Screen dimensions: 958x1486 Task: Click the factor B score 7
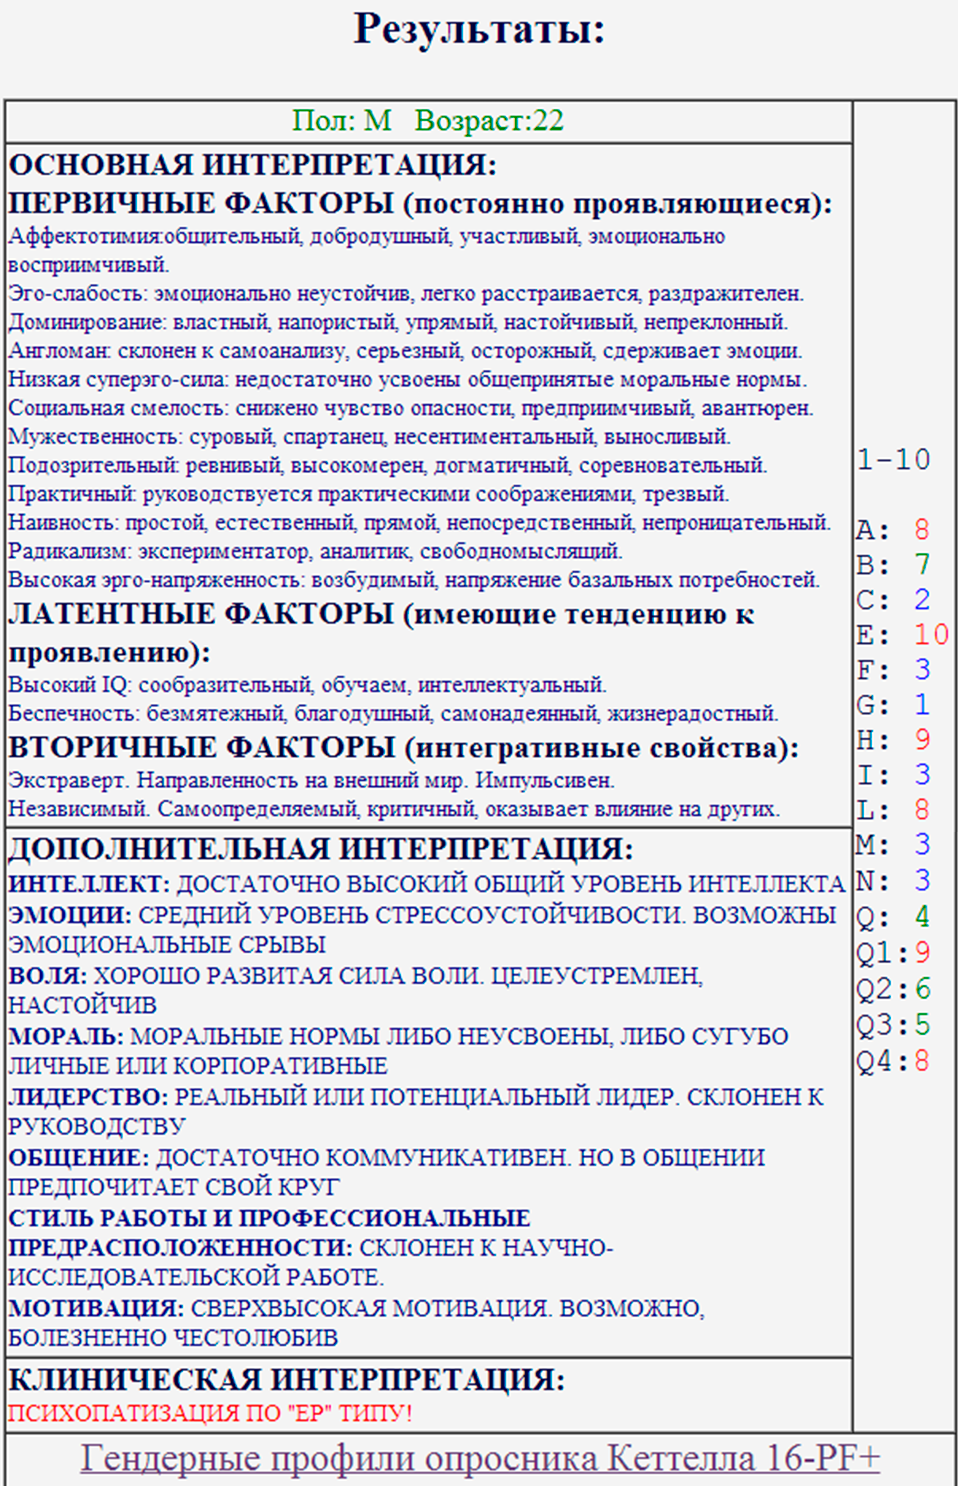click(922, 565)
